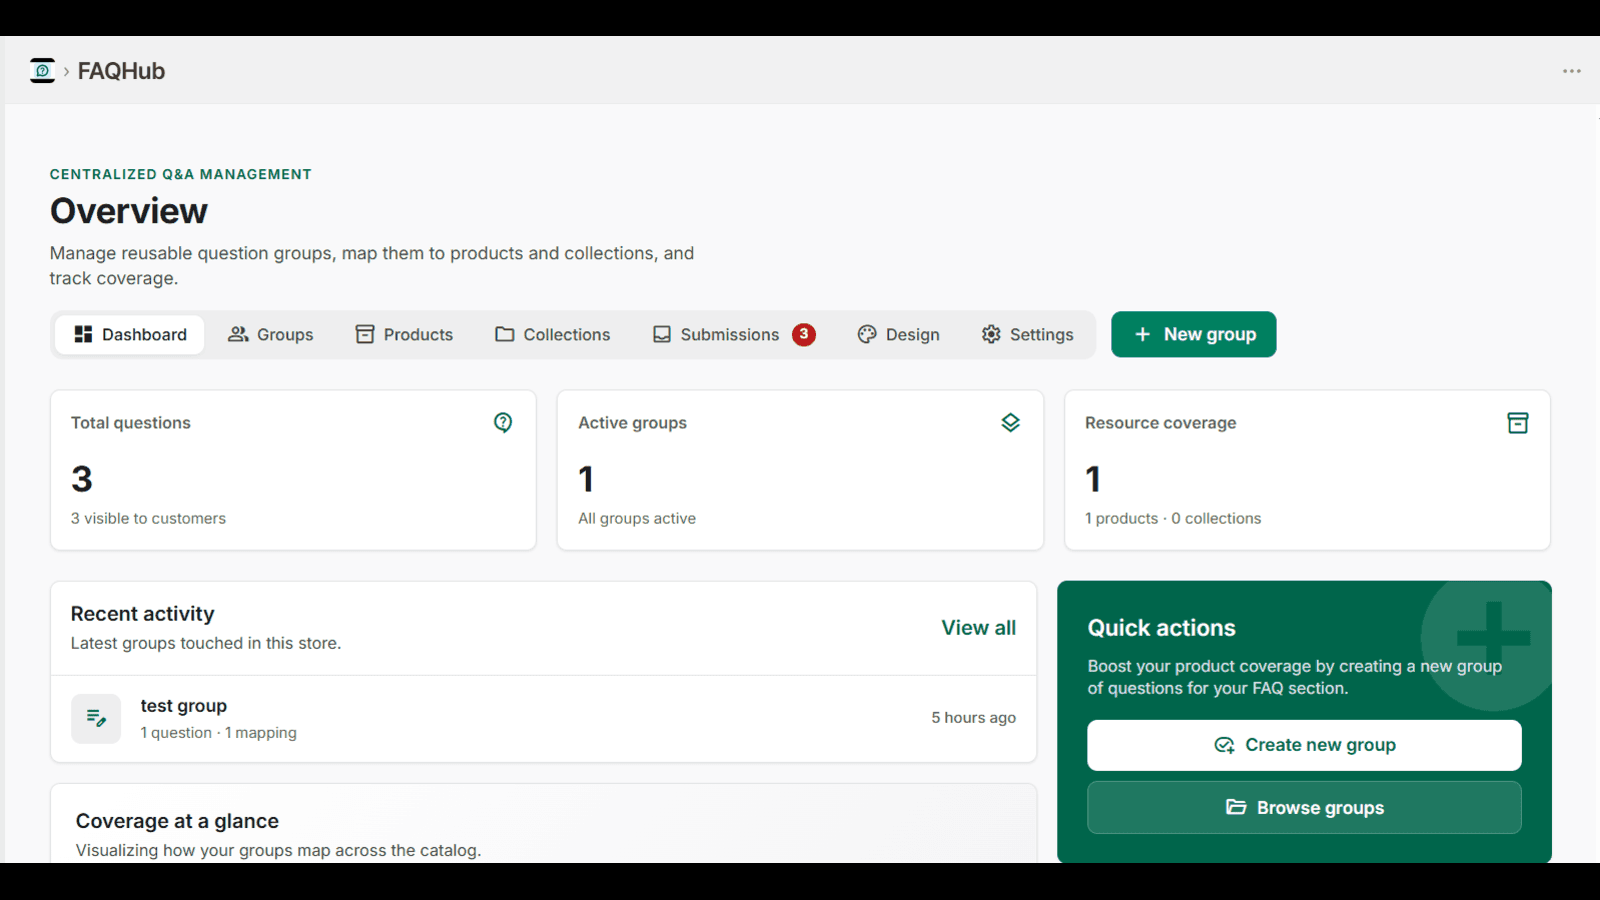Click the Coverage at a glance heading

[x=177, y=821]
